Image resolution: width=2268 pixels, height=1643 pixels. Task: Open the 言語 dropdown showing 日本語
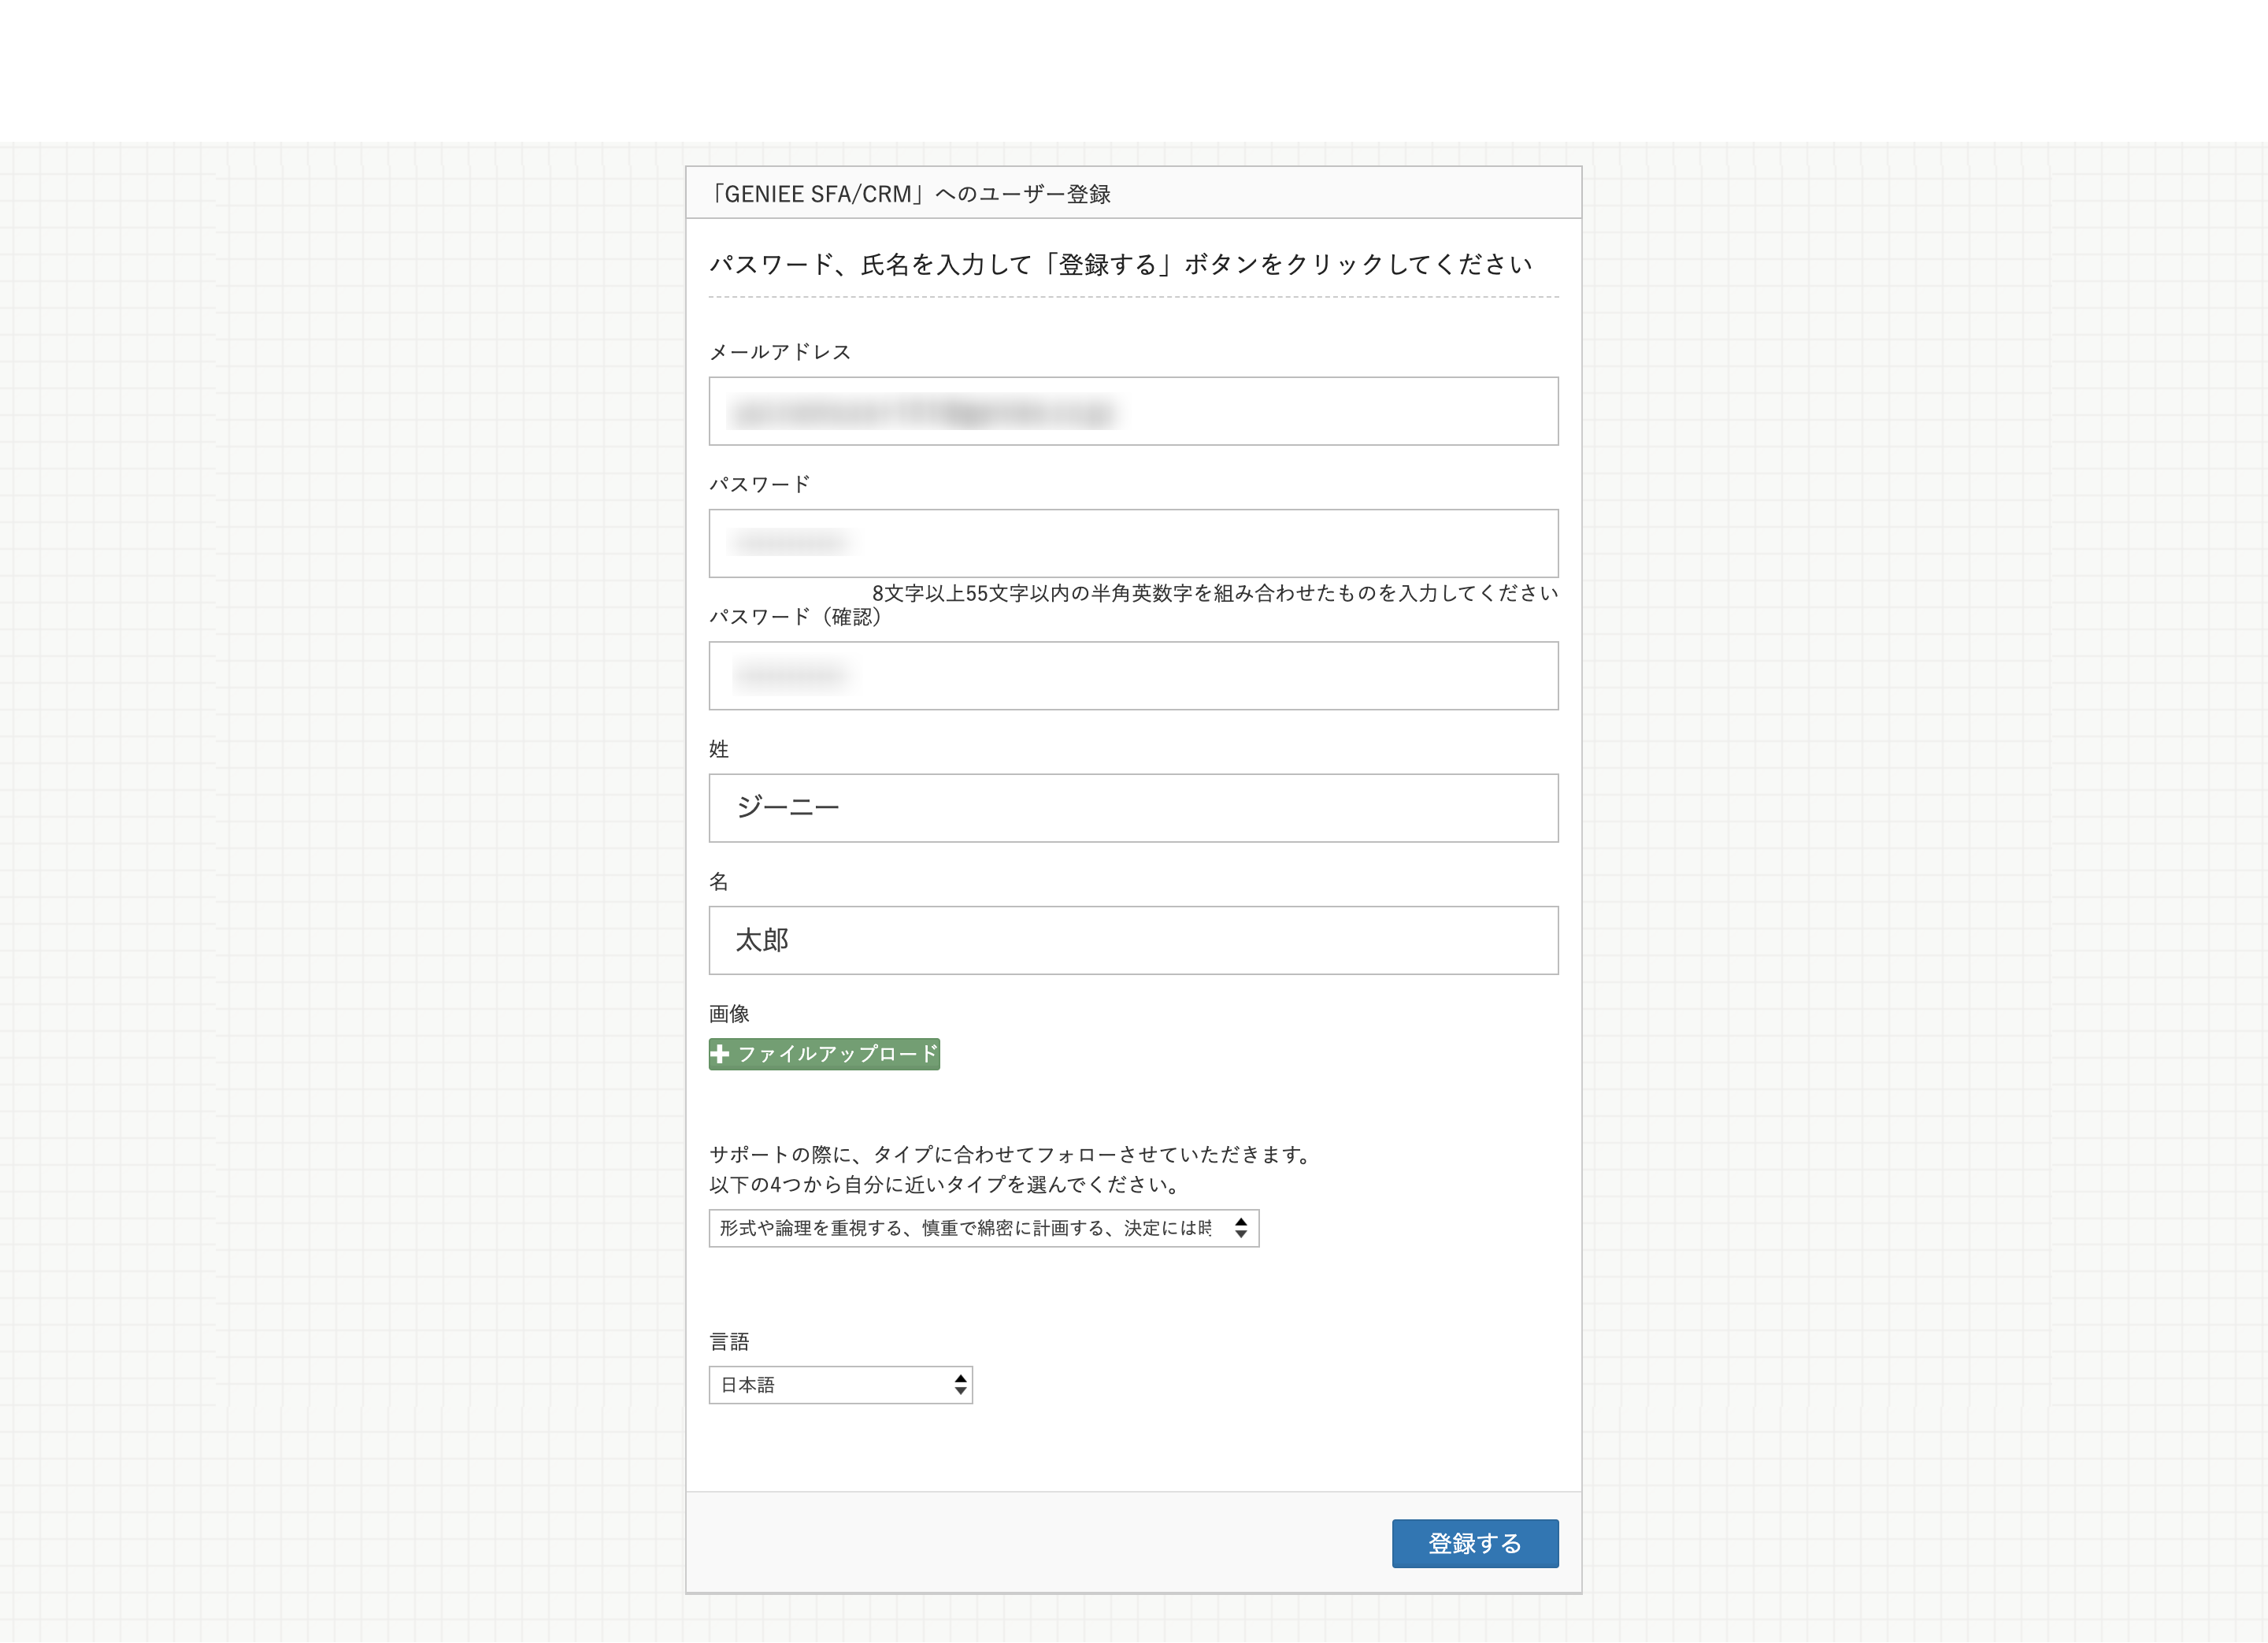[840, 1385]
